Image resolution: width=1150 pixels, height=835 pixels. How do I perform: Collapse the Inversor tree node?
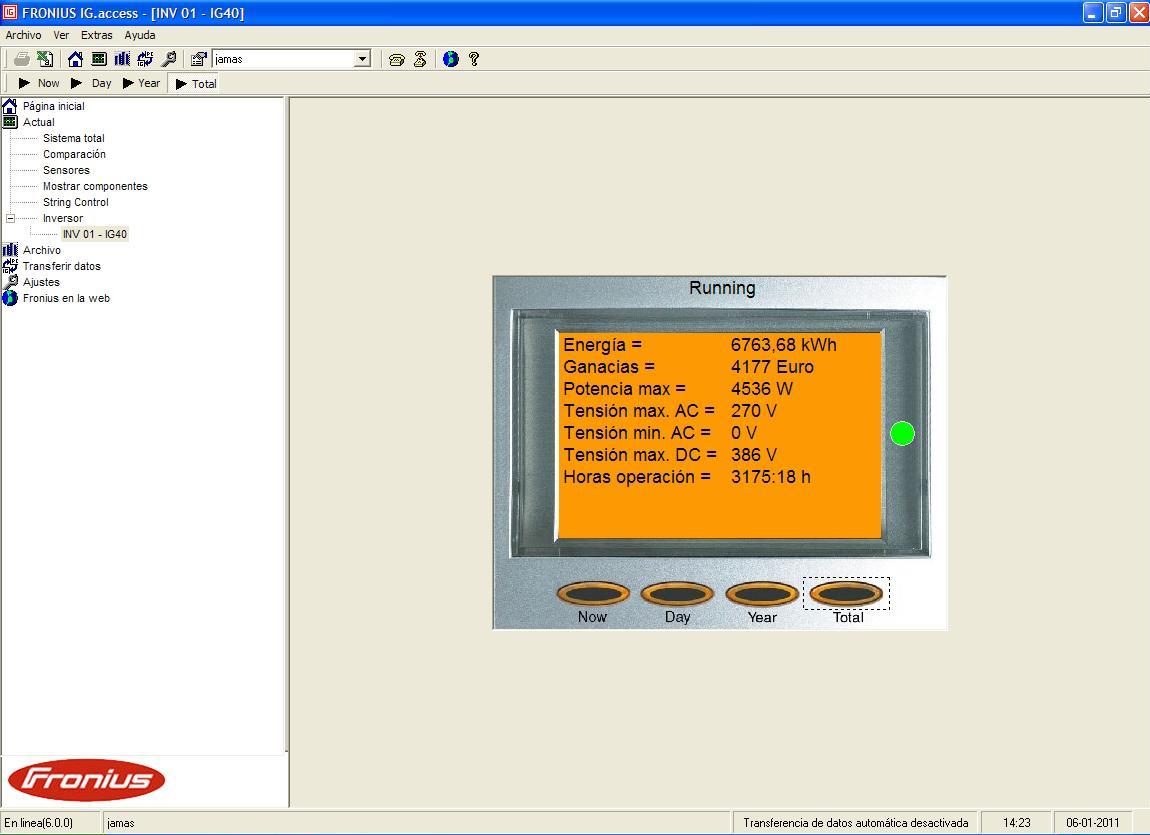10,218
